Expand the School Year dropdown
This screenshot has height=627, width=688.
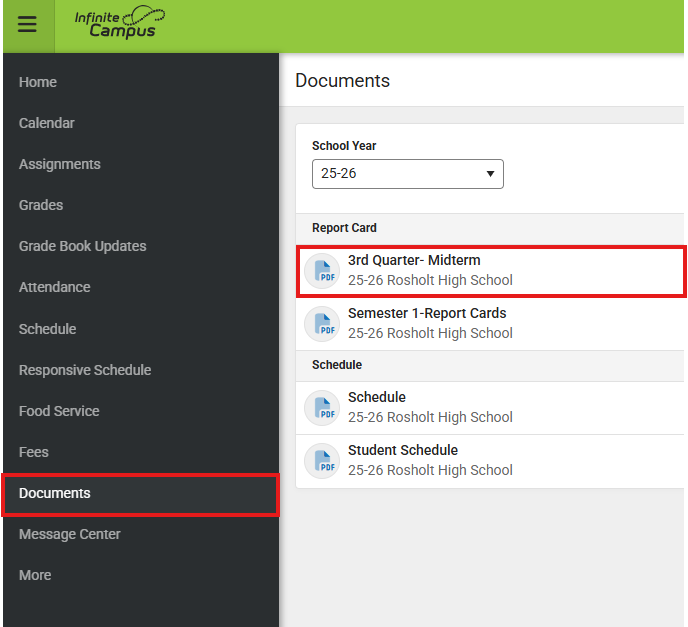pos(407,173)
